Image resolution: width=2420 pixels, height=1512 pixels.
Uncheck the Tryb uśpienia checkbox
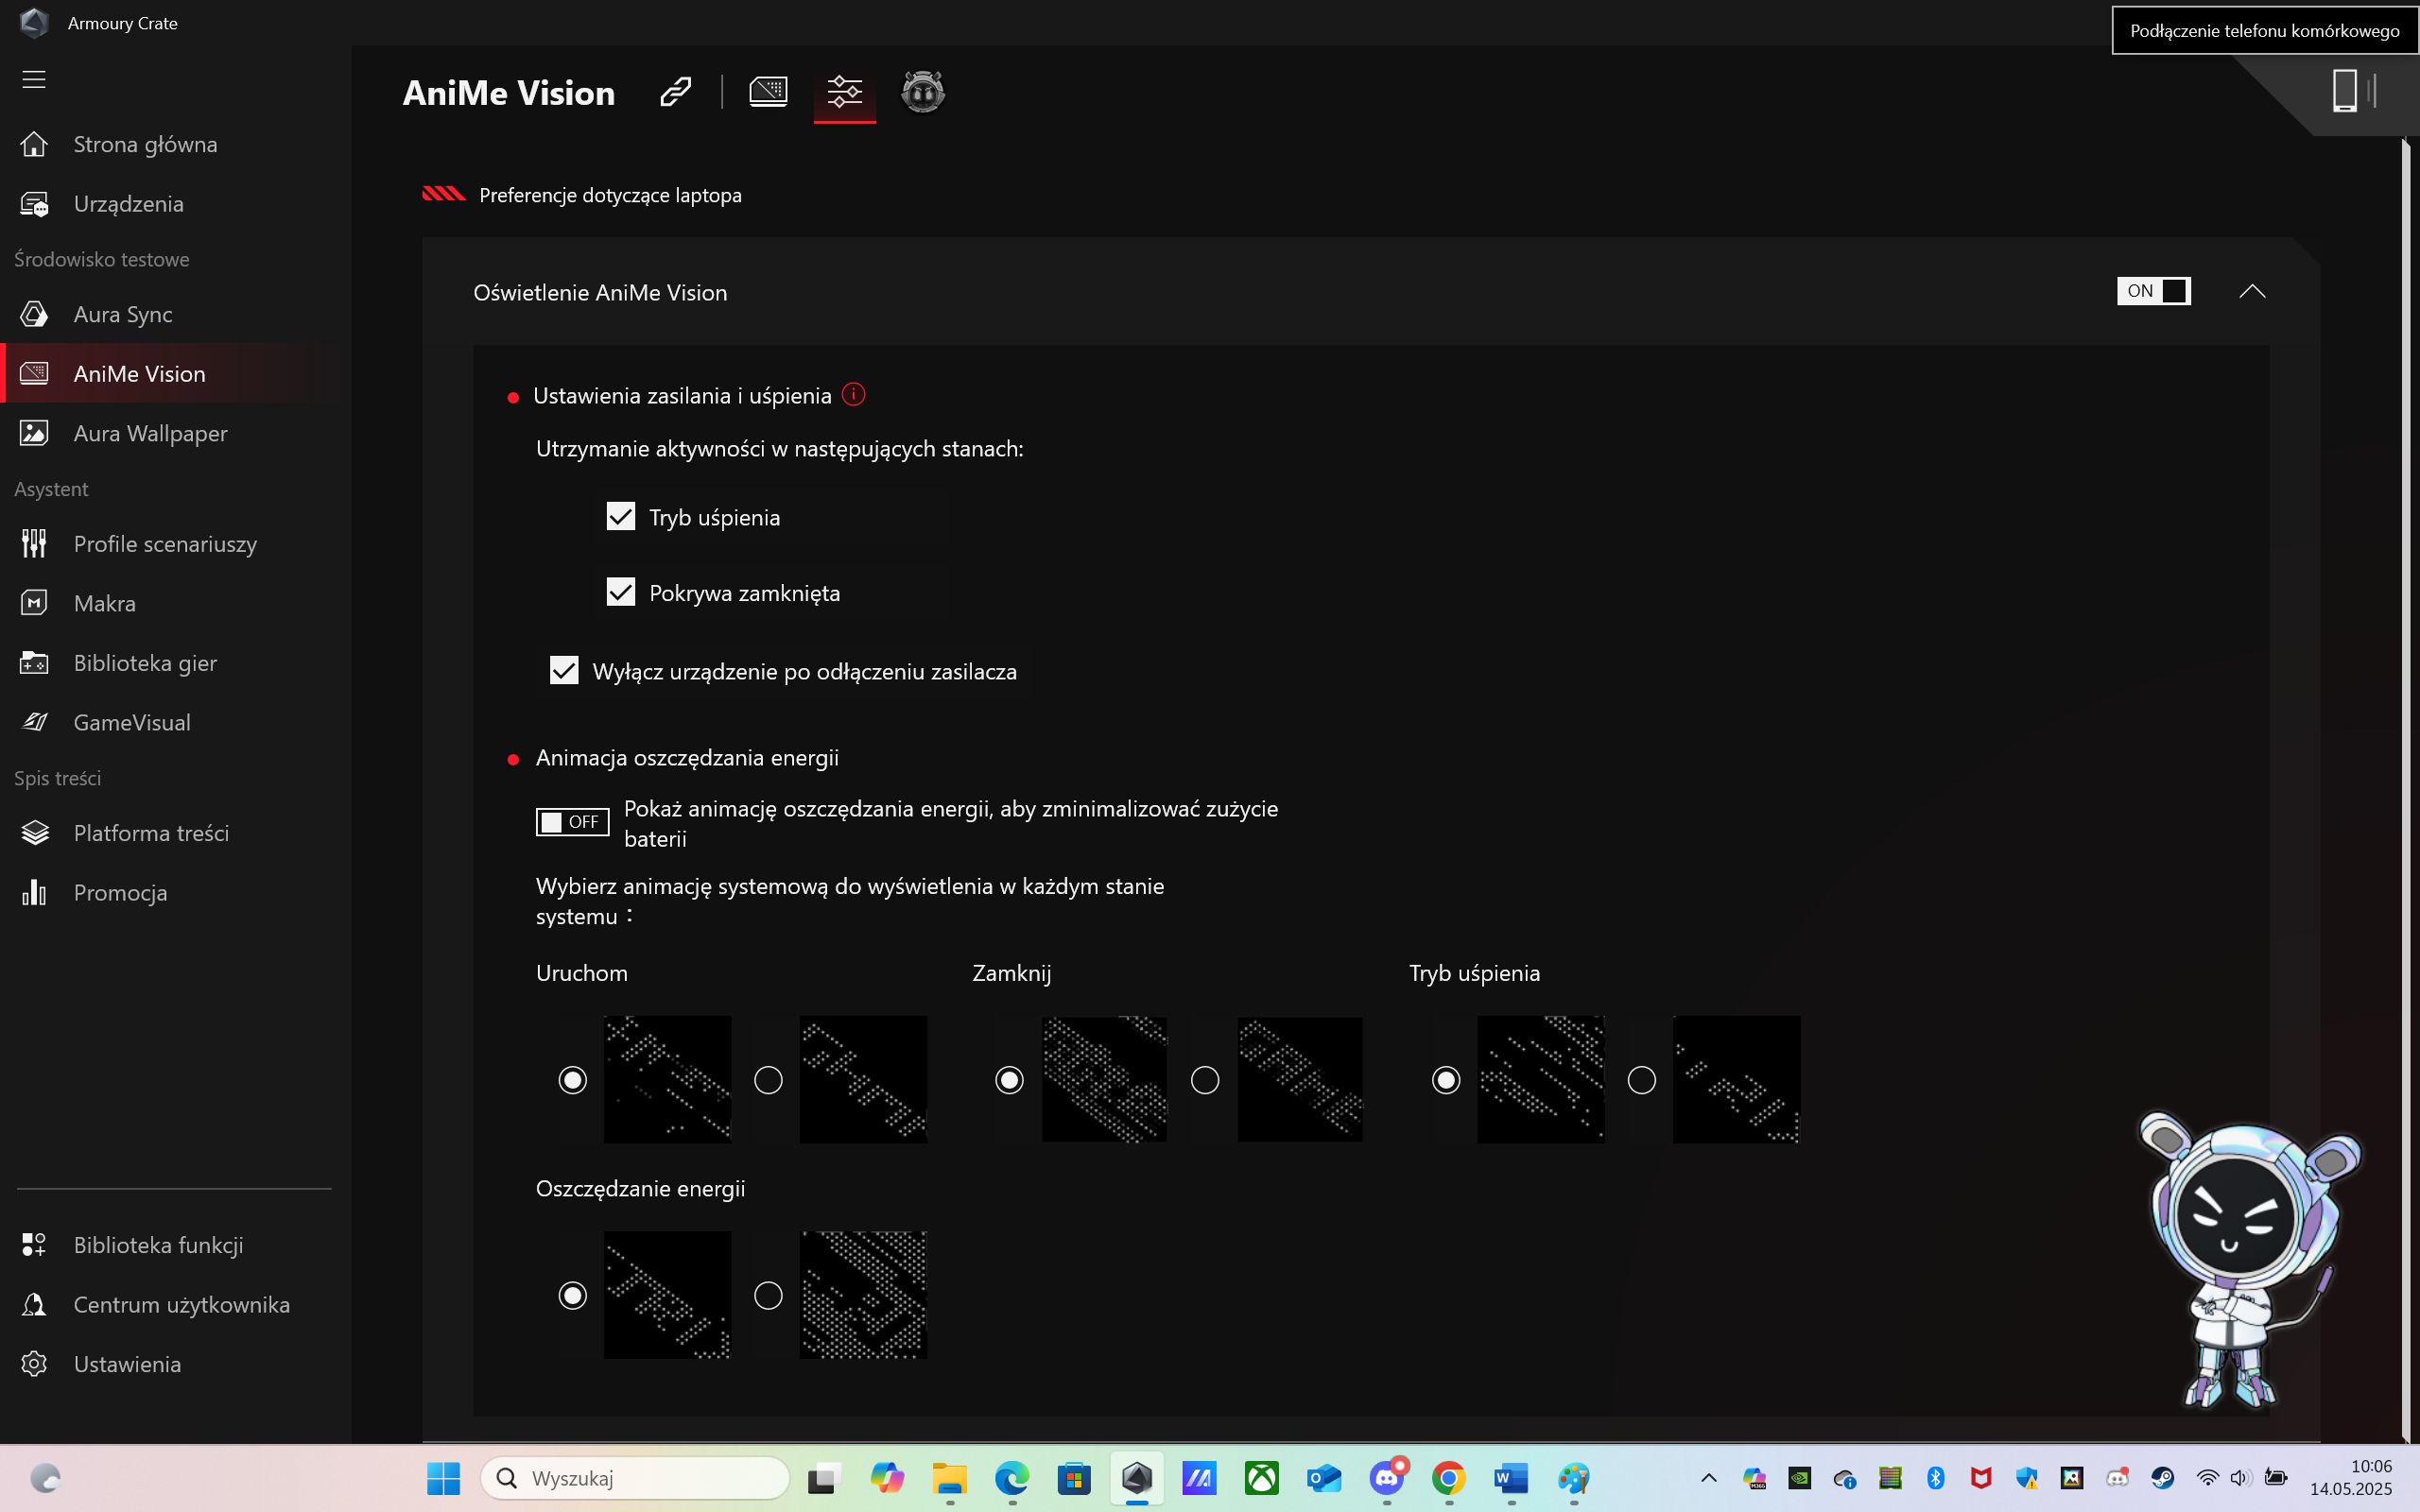pyautogui.click(x=620, y=517)
